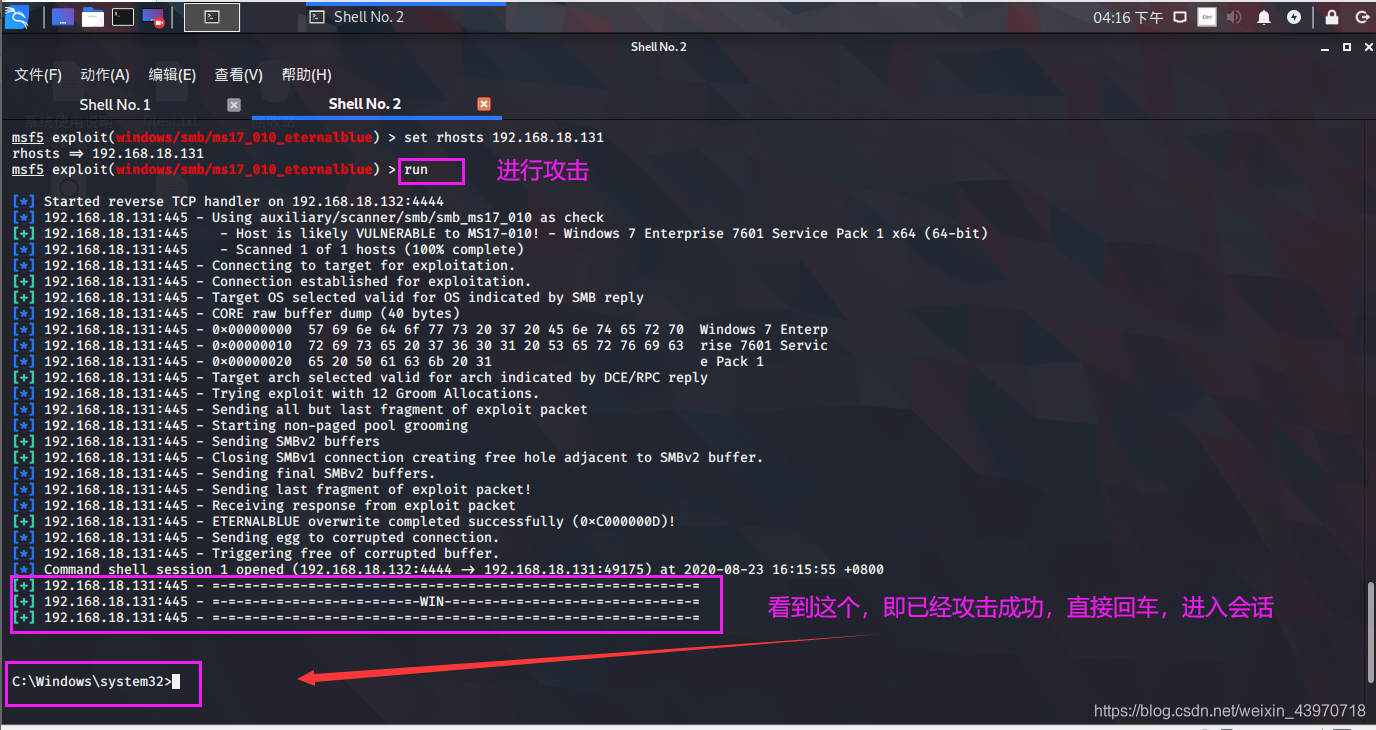The height and width of the screenshot is (730, 1376).
Task: Open the display tray icon
Action: click(1180, 17)
